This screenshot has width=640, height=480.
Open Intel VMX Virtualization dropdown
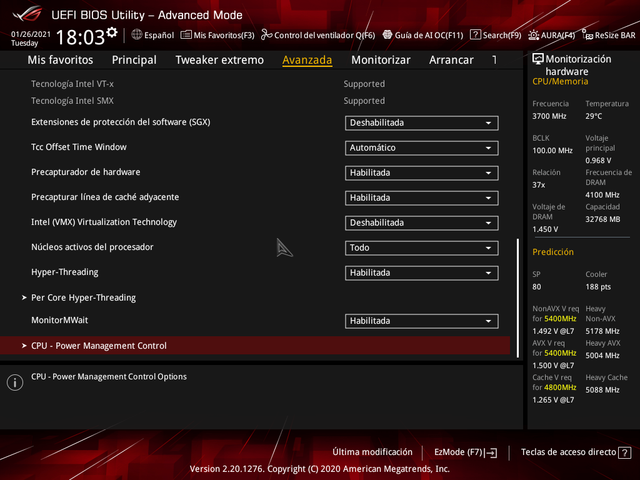(422, 223)
